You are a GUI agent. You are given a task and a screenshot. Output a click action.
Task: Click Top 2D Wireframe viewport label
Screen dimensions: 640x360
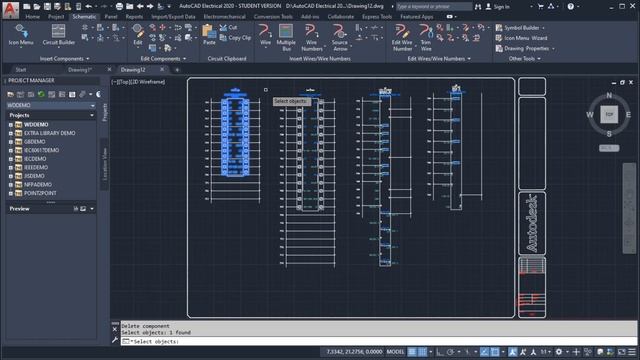tap(138, 82)
